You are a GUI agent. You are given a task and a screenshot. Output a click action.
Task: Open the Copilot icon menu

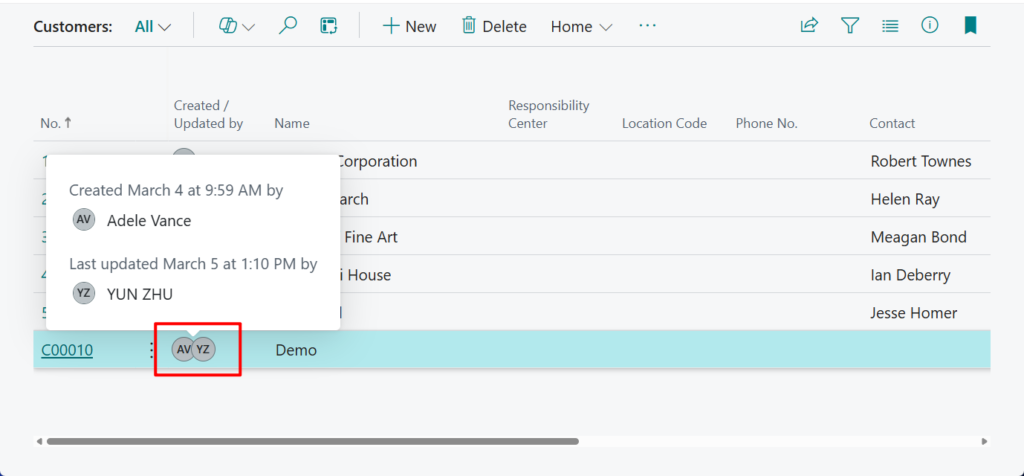tap(236, 26)
